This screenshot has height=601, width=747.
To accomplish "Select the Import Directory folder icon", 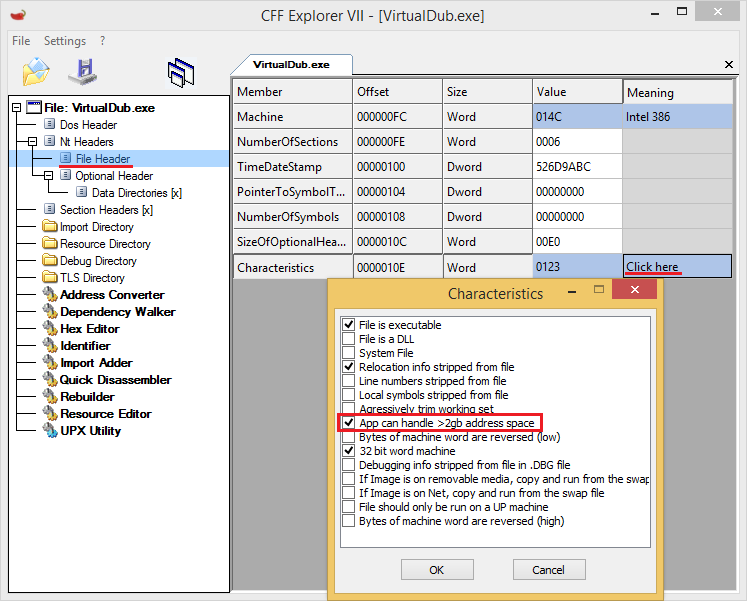I will tap(50, 227).
